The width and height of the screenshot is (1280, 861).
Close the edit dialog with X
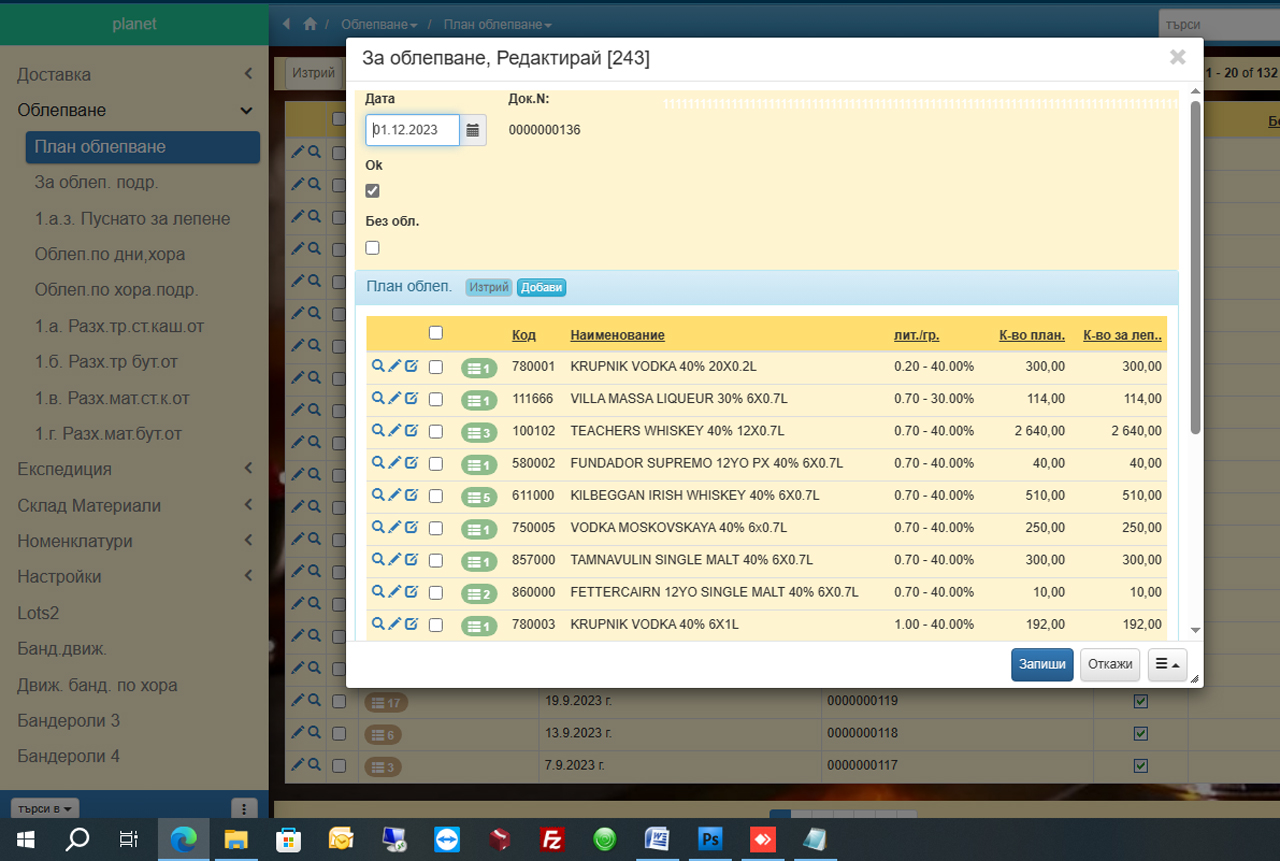[x=1178, y=58]
